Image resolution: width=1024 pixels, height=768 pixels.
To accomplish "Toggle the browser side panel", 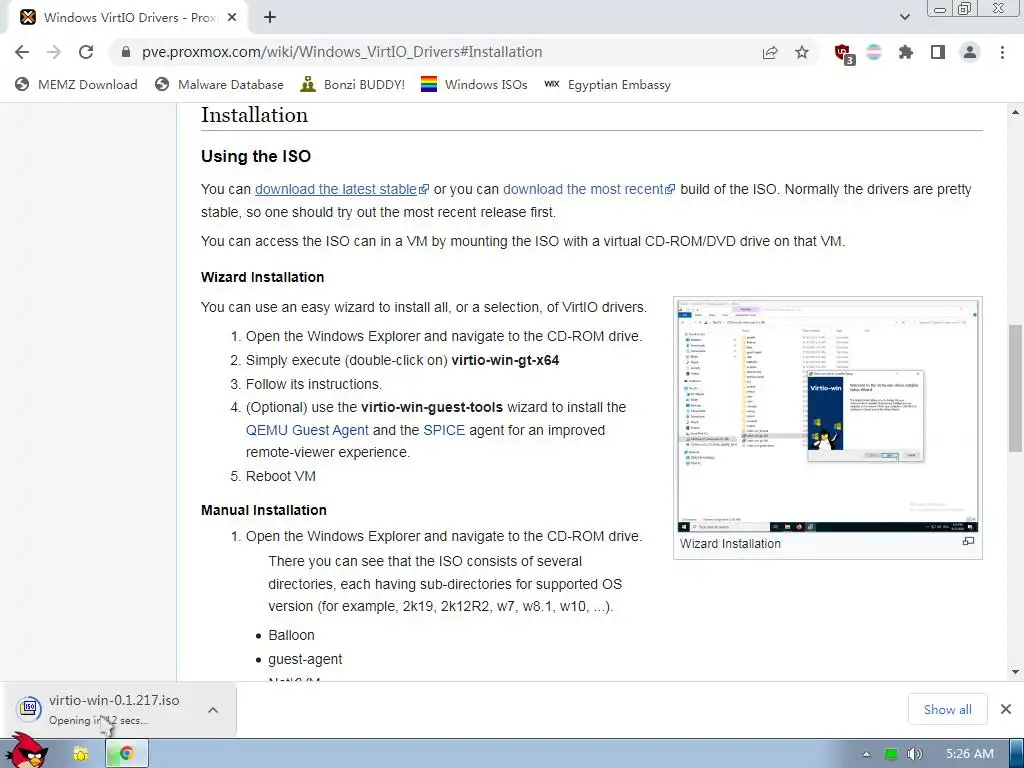I will [x=938, y=52].
